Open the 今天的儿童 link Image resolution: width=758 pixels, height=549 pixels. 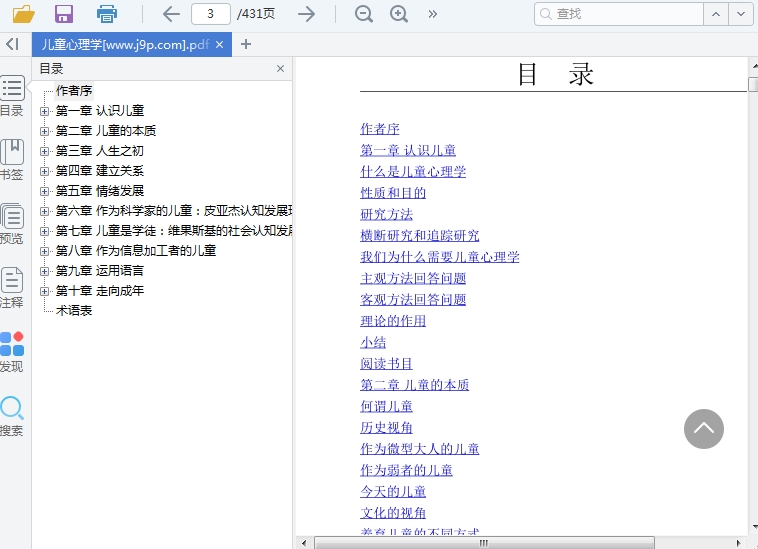click(393, 491)
